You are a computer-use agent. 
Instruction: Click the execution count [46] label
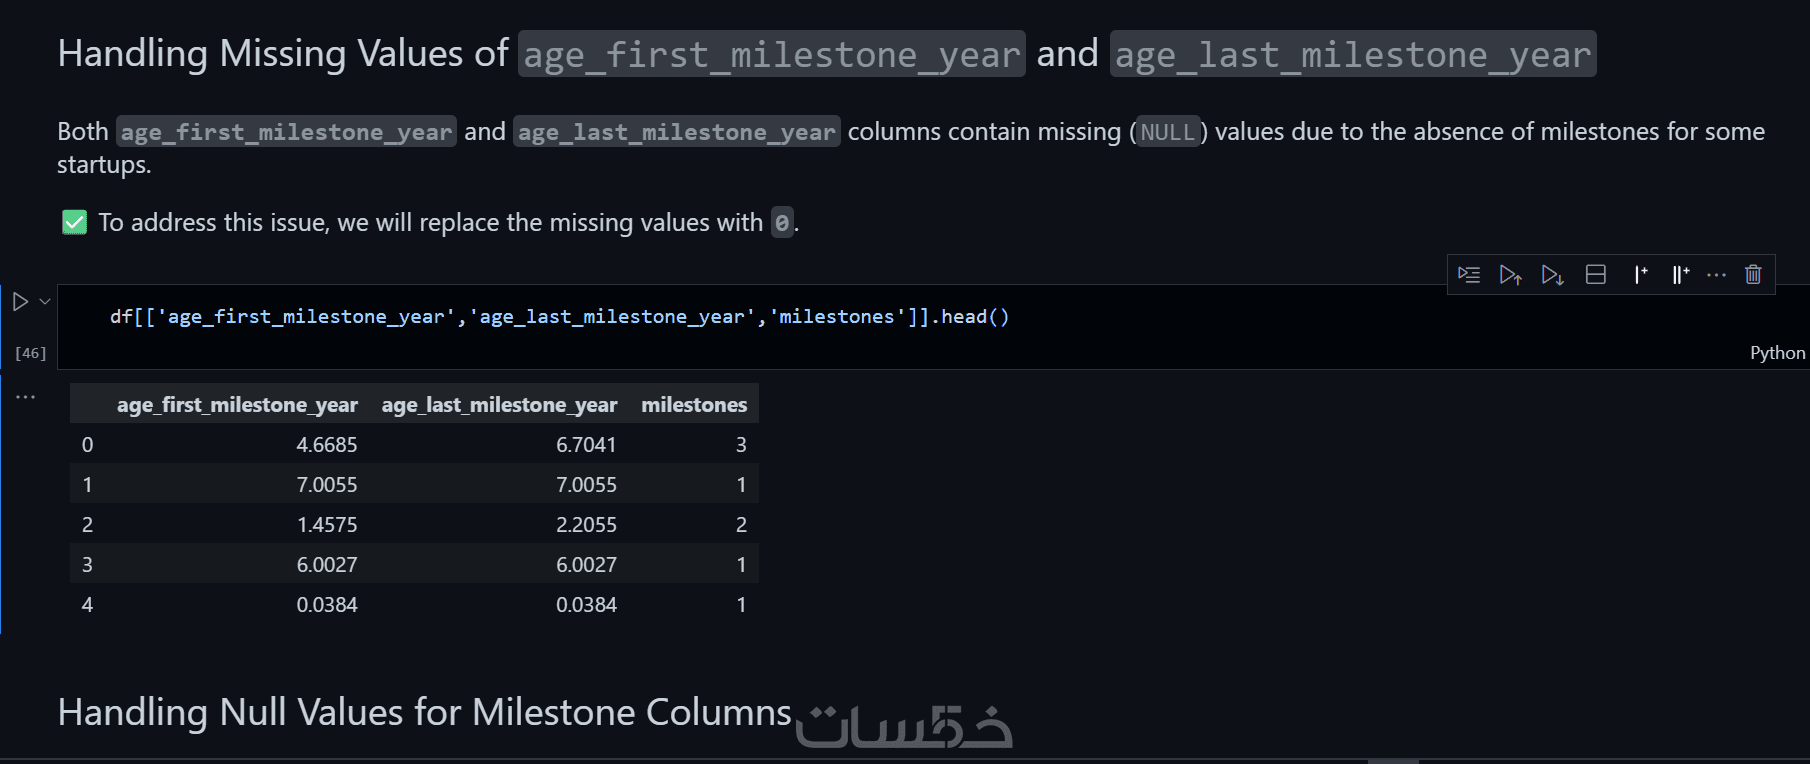[31, 353]
